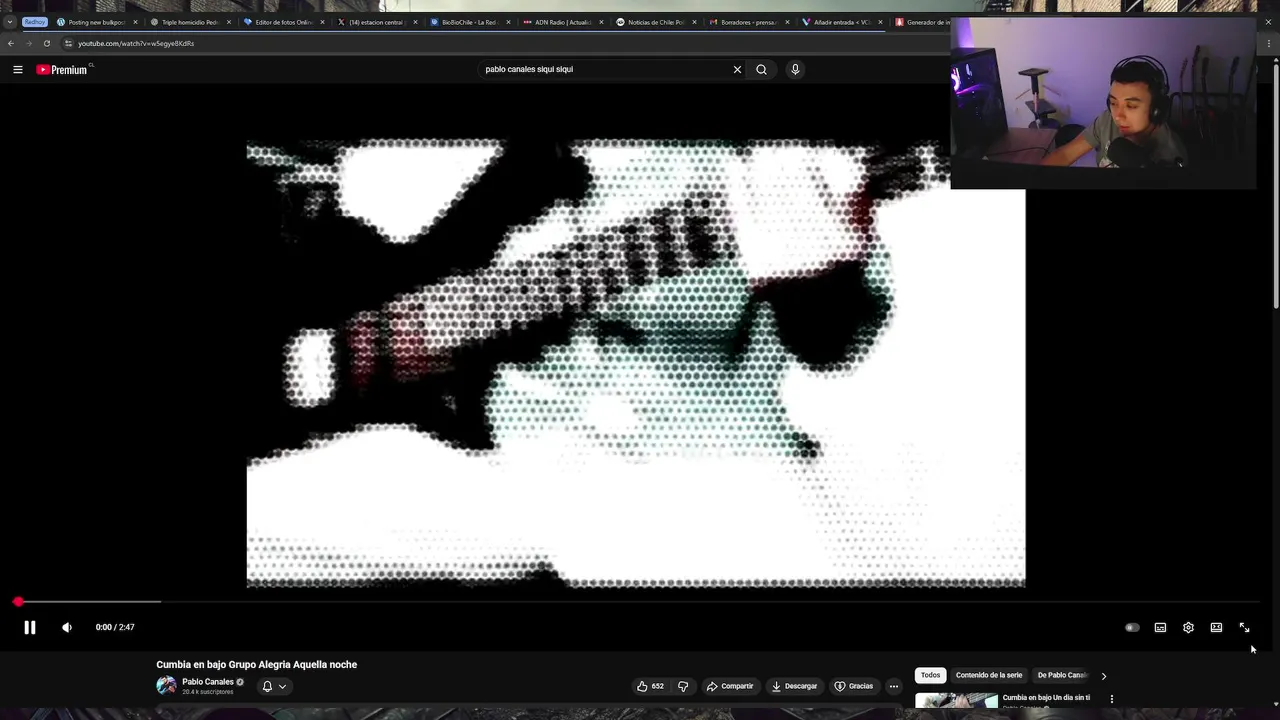Open options menu for 'Un dia sin ti' video
The width and height of the screenshot is (1280, 720).
1111,699
